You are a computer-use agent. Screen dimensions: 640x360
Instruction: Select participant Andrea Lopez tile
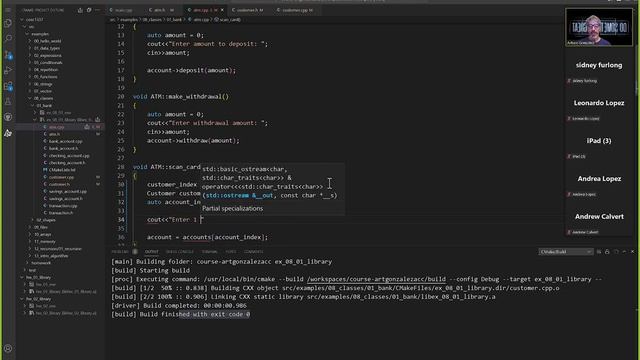pyautogui.click(x=599, y=179)
